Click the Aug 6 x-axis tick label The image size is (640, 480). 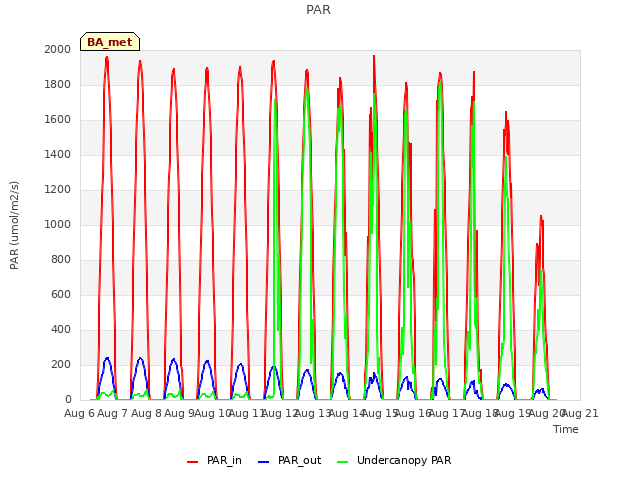click(79, 413)
